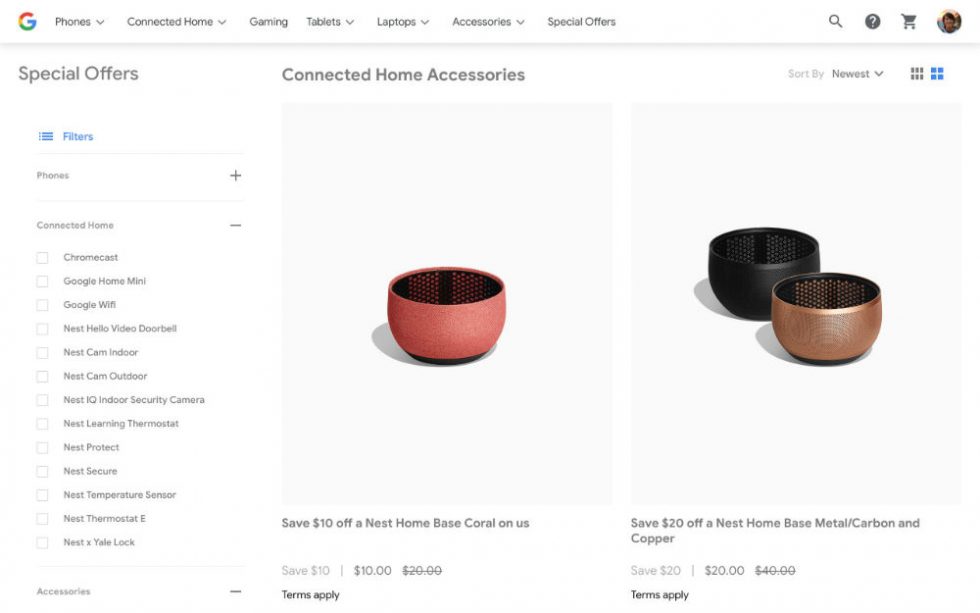Image resolution: width=980 pixels, height=613 pixels.
Task: Expand the Laptops navigation dropdown
Action: [403, 22]
